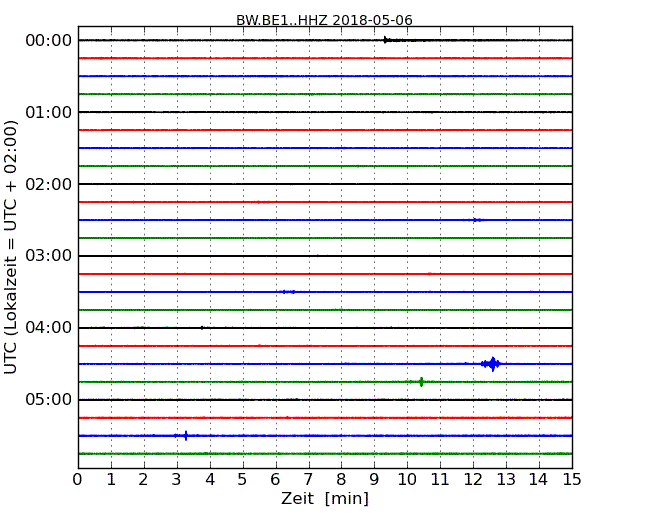650x520 pixels.
Task: Click x-axis tick label 12
Action: click(x=473, y=480)
